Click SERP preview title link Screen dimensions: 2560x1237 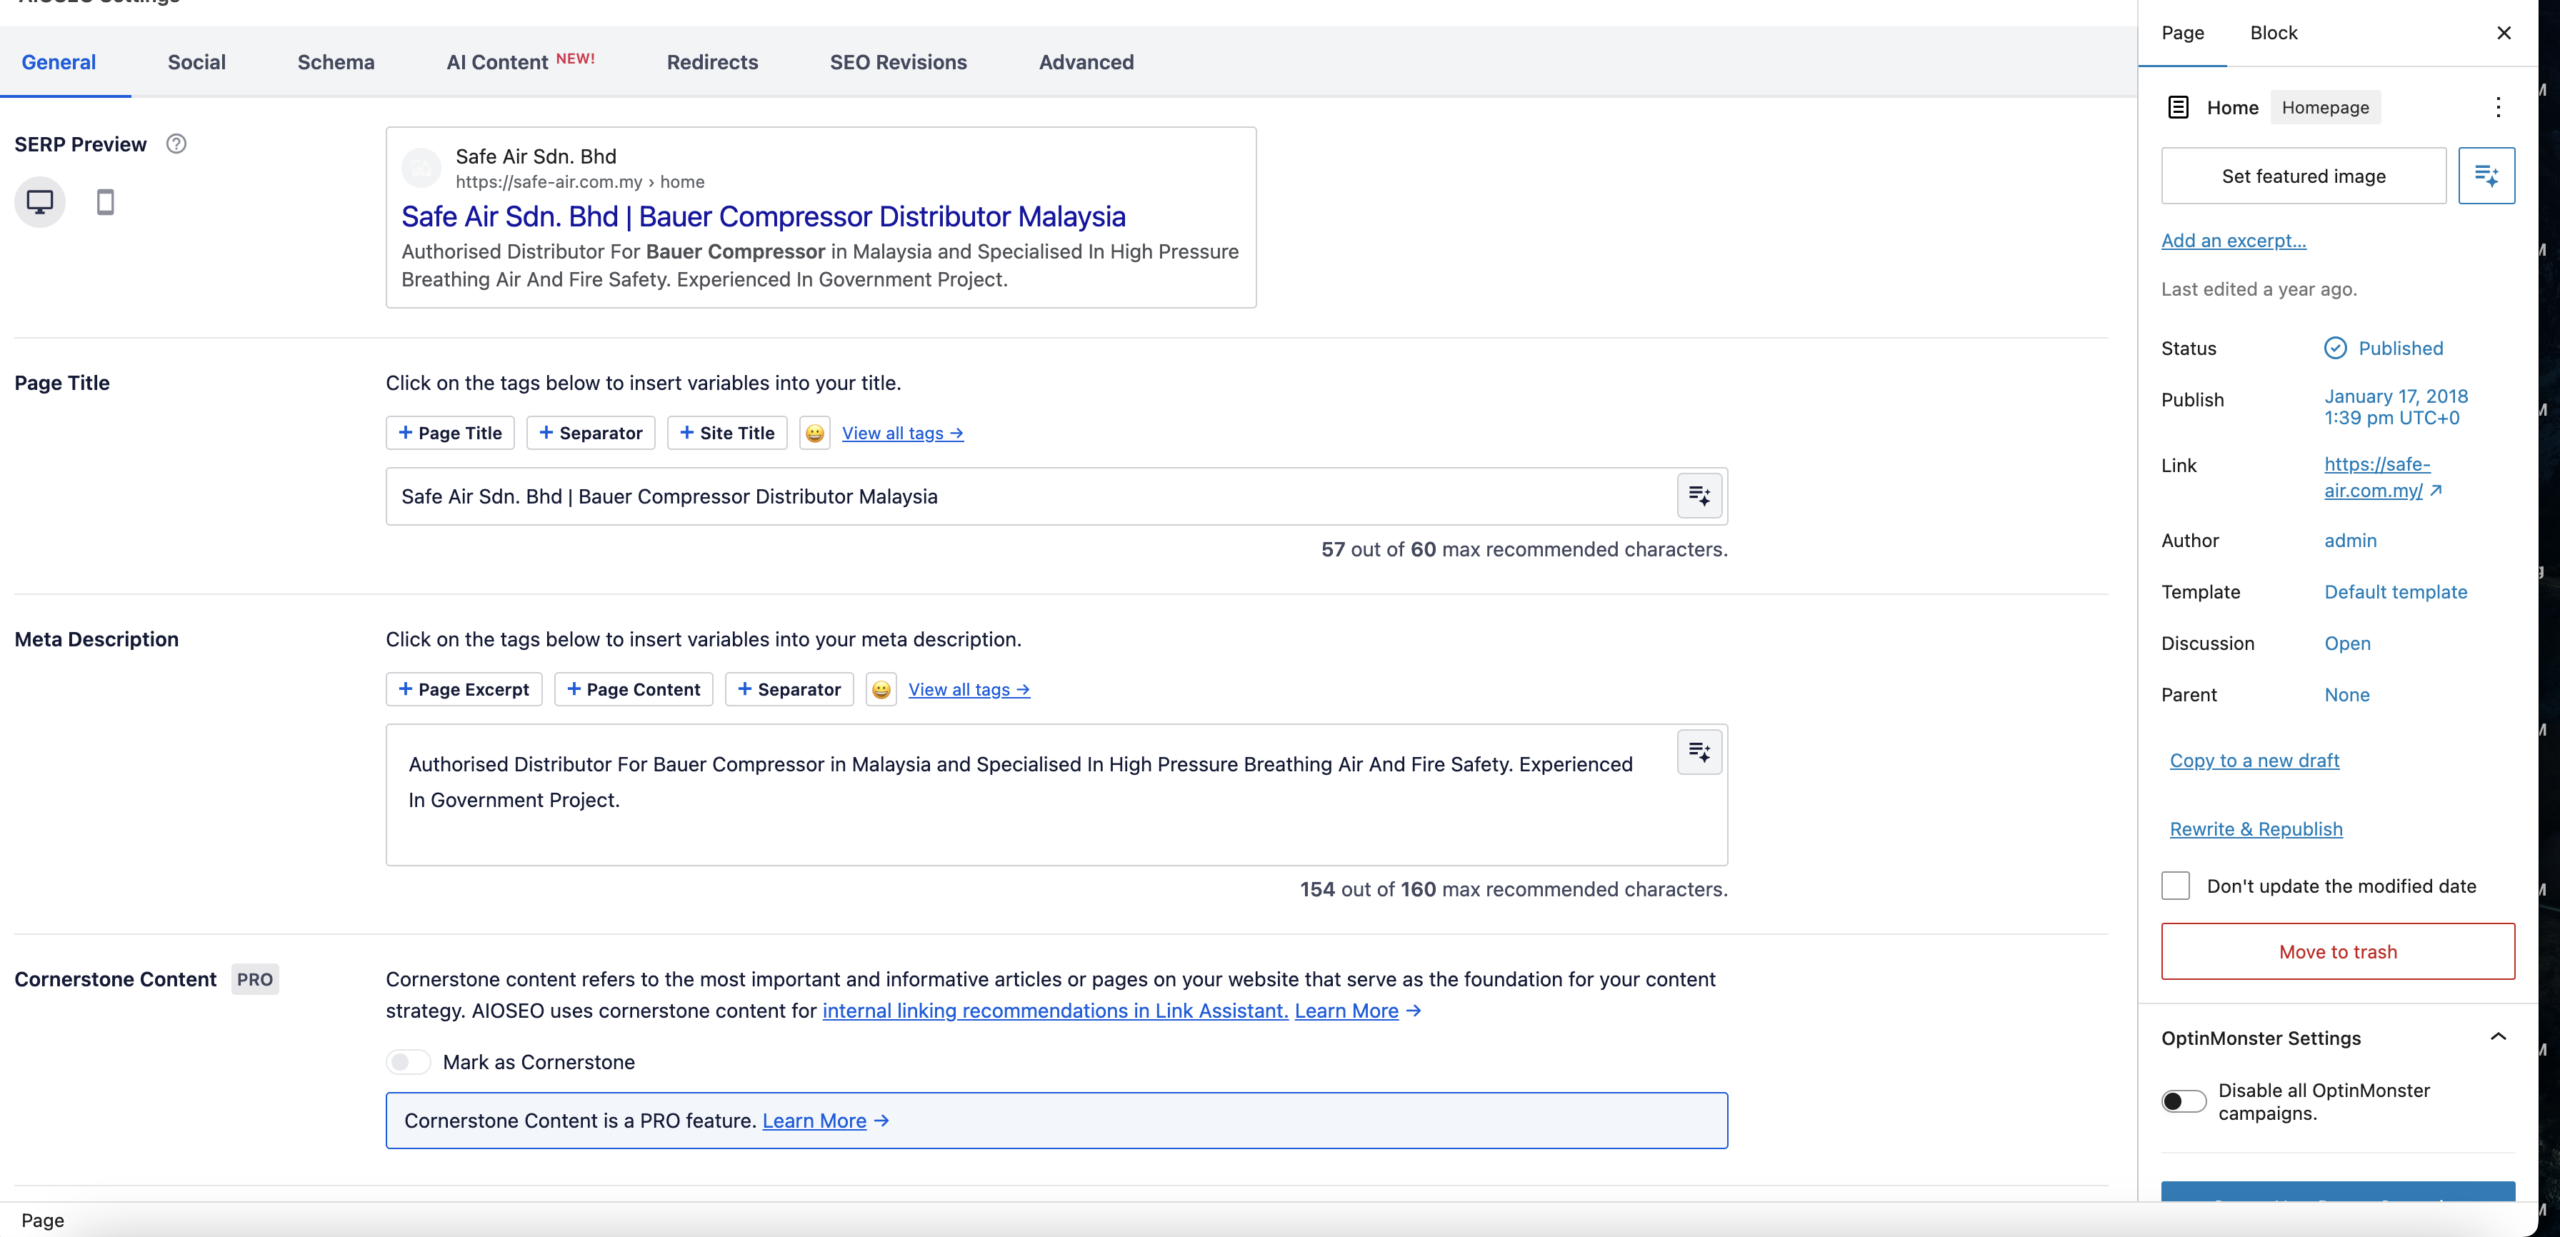[763, 216]
